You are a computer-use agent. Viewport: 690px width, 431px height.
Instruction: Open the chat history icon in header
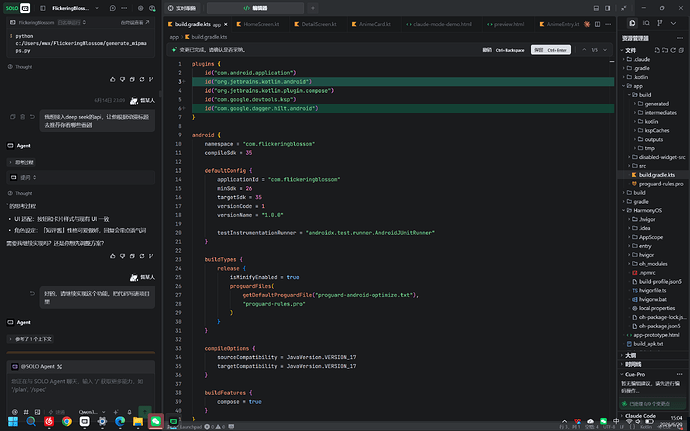click(x=113, y=8)
